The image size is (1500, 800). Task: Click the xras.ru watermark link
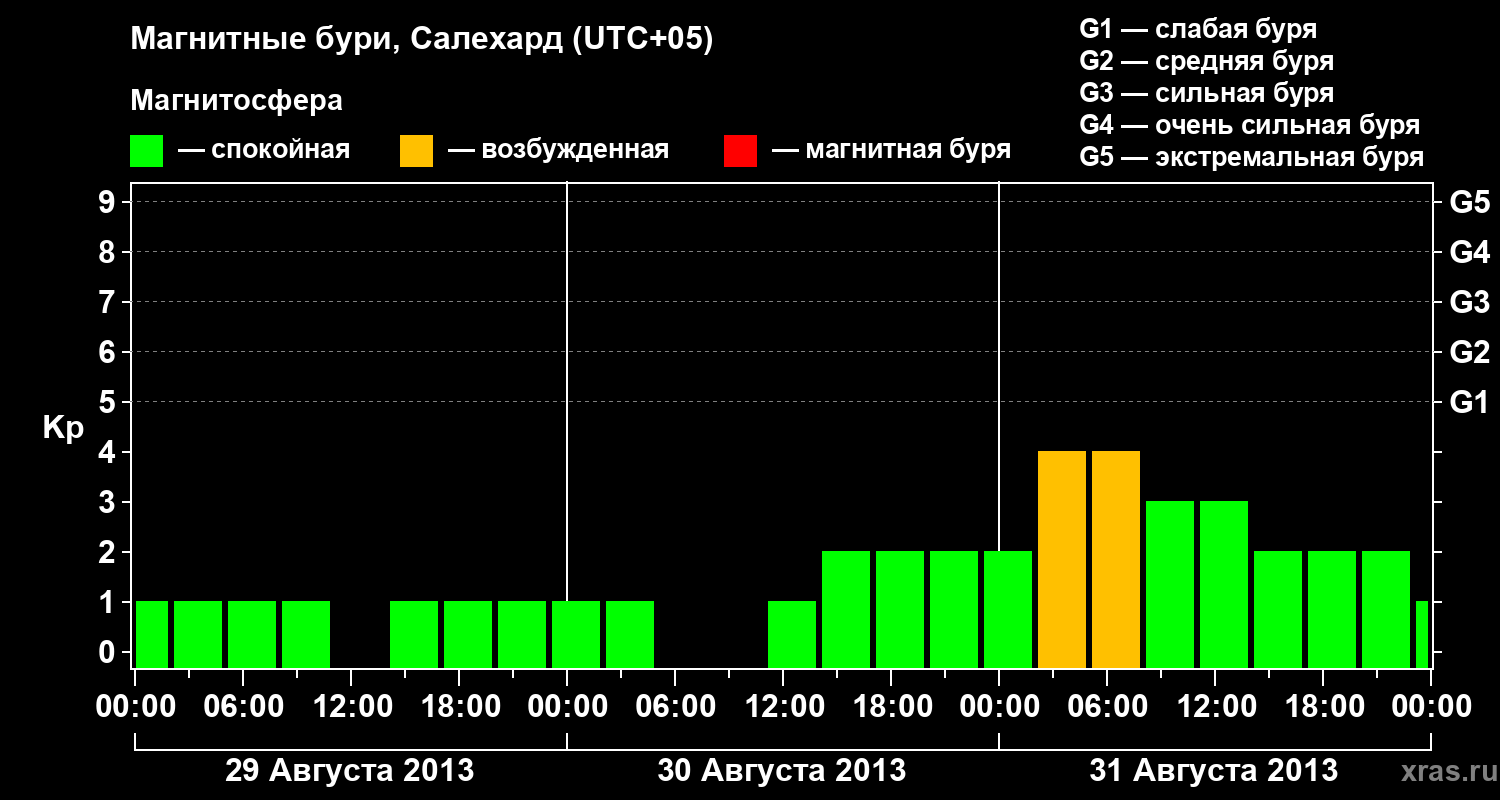tap(1446, 771)
